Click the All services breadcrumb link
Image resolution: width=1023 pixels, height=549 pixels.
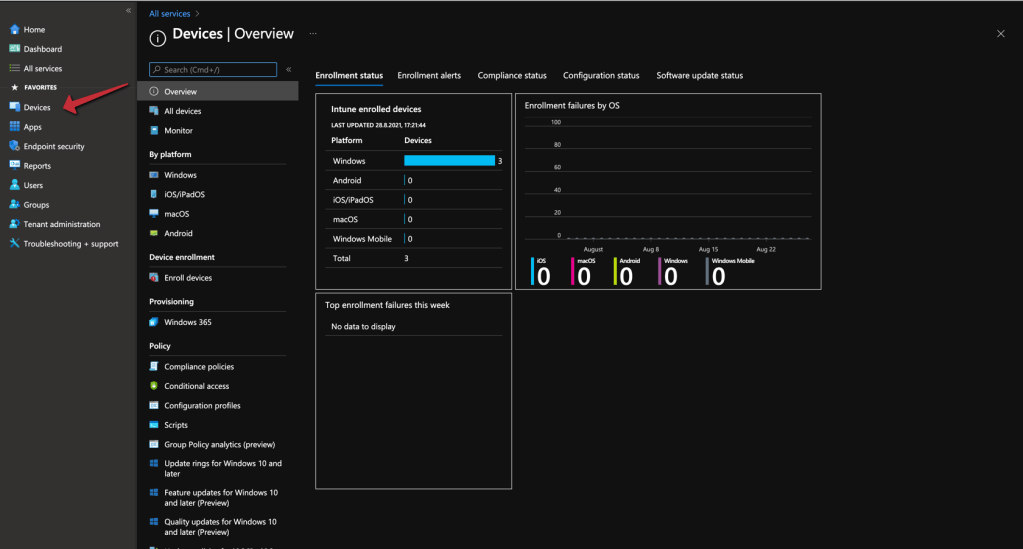pos(170,13)
